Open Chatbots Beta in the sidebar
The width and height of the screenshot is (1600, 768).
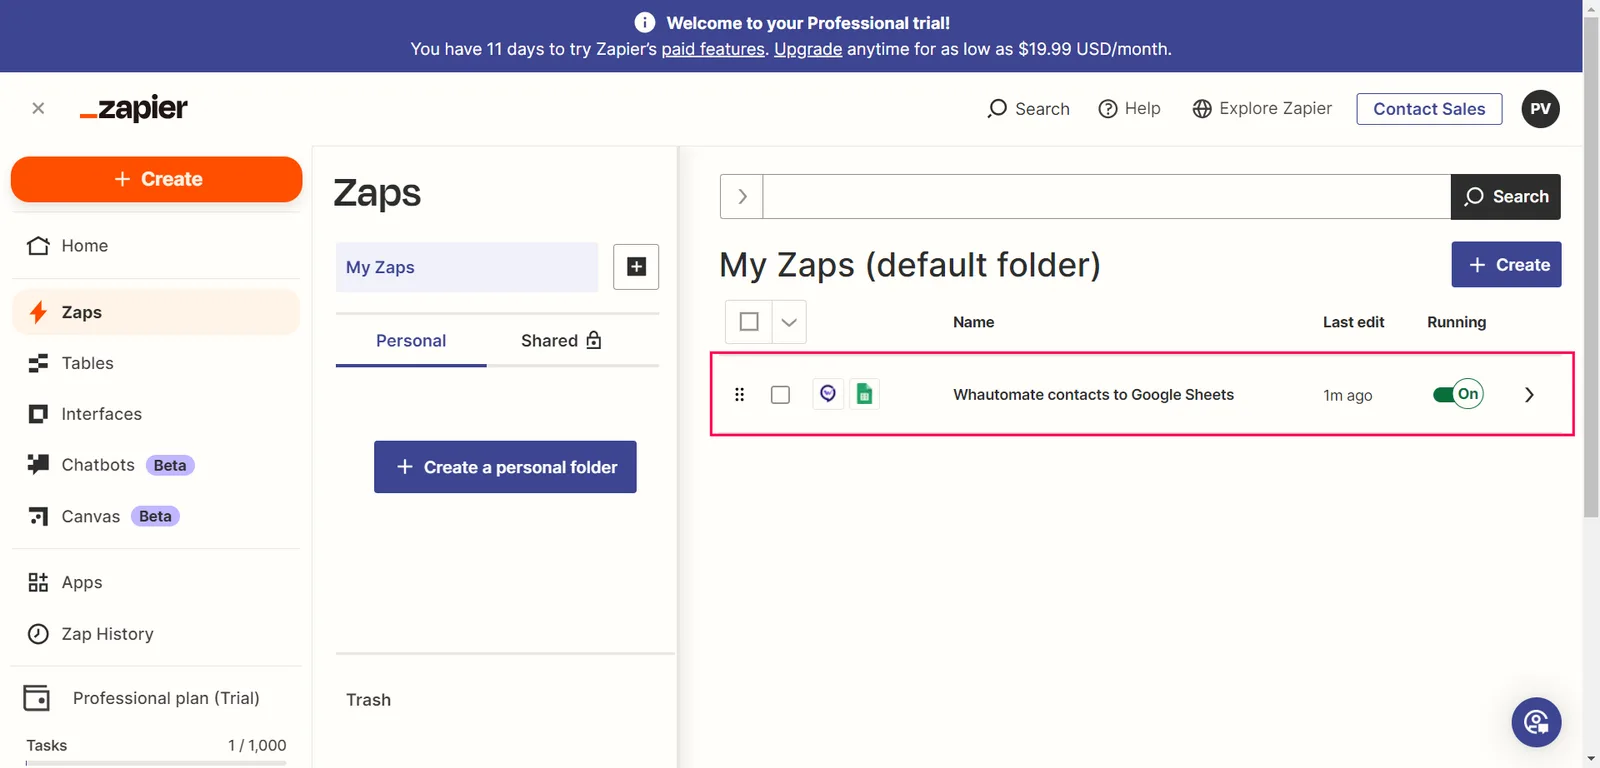click(x=156, y=465)
